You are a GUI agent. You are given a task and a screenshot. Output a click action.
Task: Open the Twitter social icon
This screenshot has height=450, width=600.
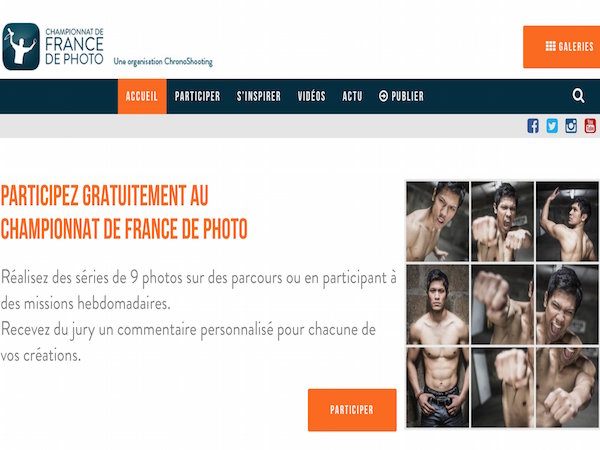coord(552,126)
